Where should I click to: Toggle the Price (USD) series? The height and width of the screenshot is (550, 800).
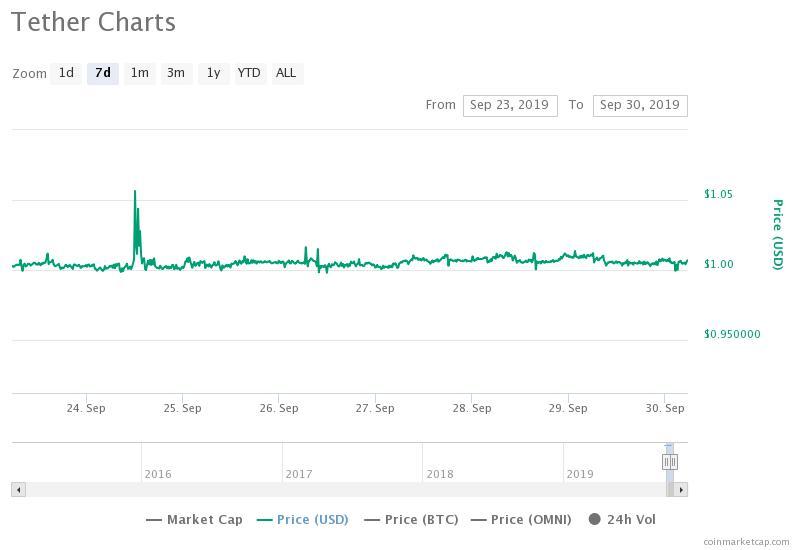pos(303,520)
